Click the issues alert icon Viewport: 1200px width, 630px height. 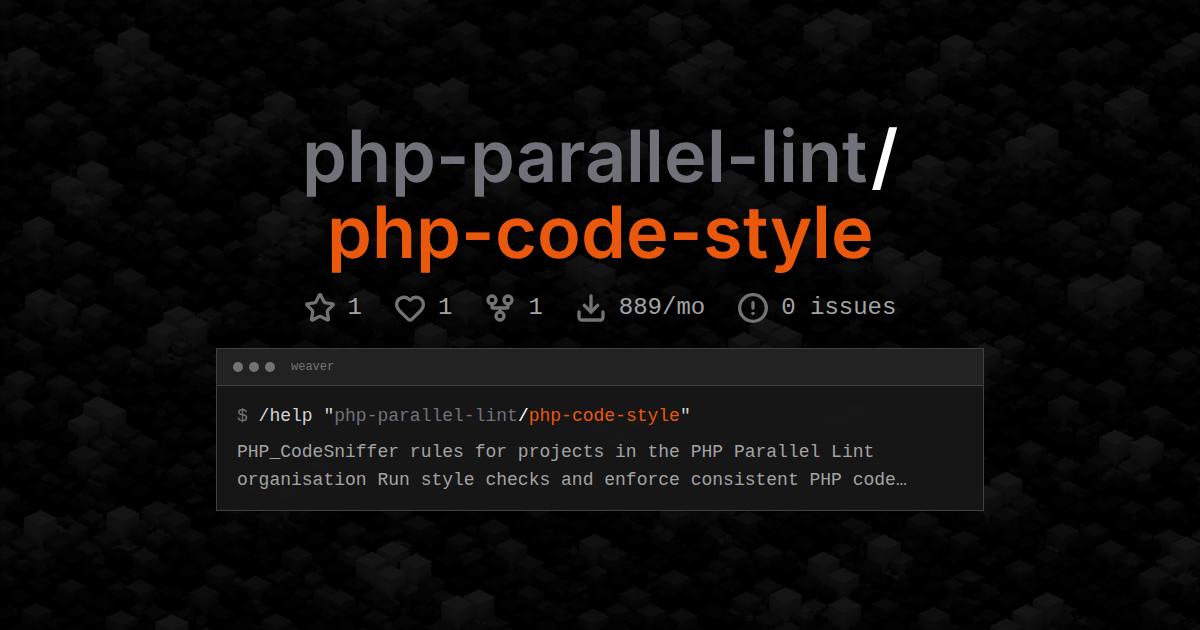point(752,307)
